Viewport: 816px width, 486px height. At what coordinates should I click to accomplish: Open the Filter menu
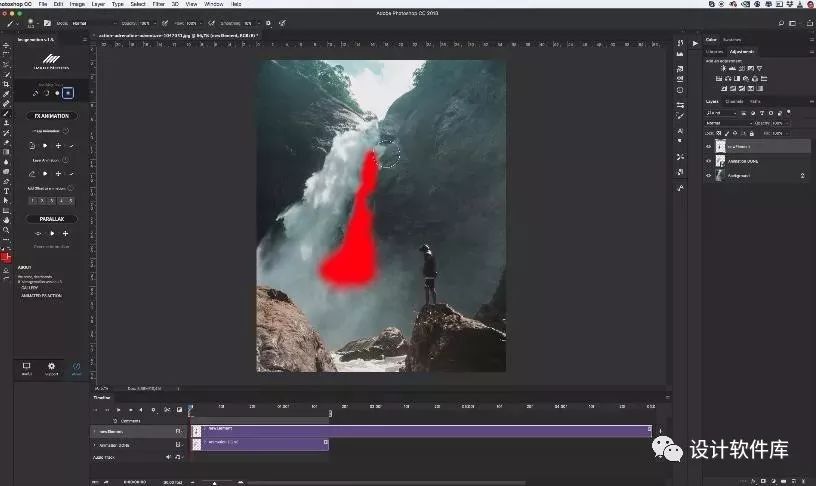pos(158,4)
